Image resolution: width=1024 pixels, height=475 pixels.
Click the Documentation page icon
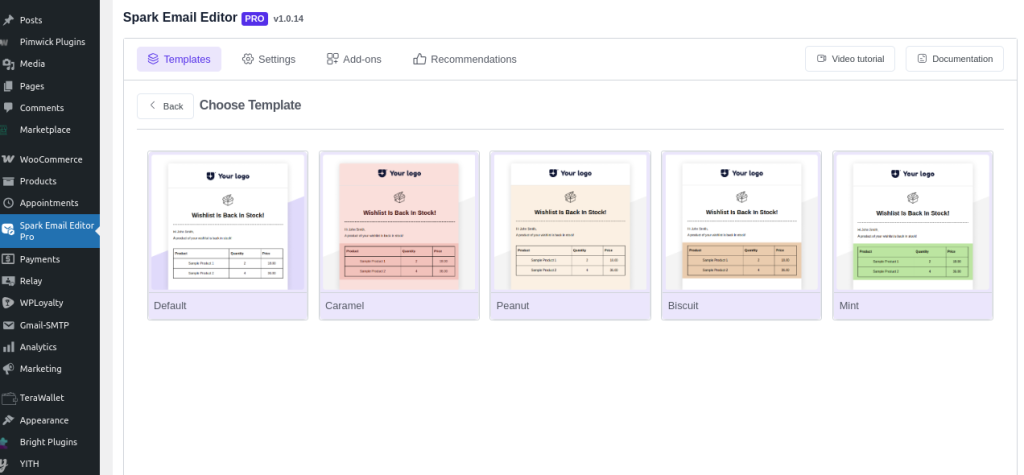[922, 59]
